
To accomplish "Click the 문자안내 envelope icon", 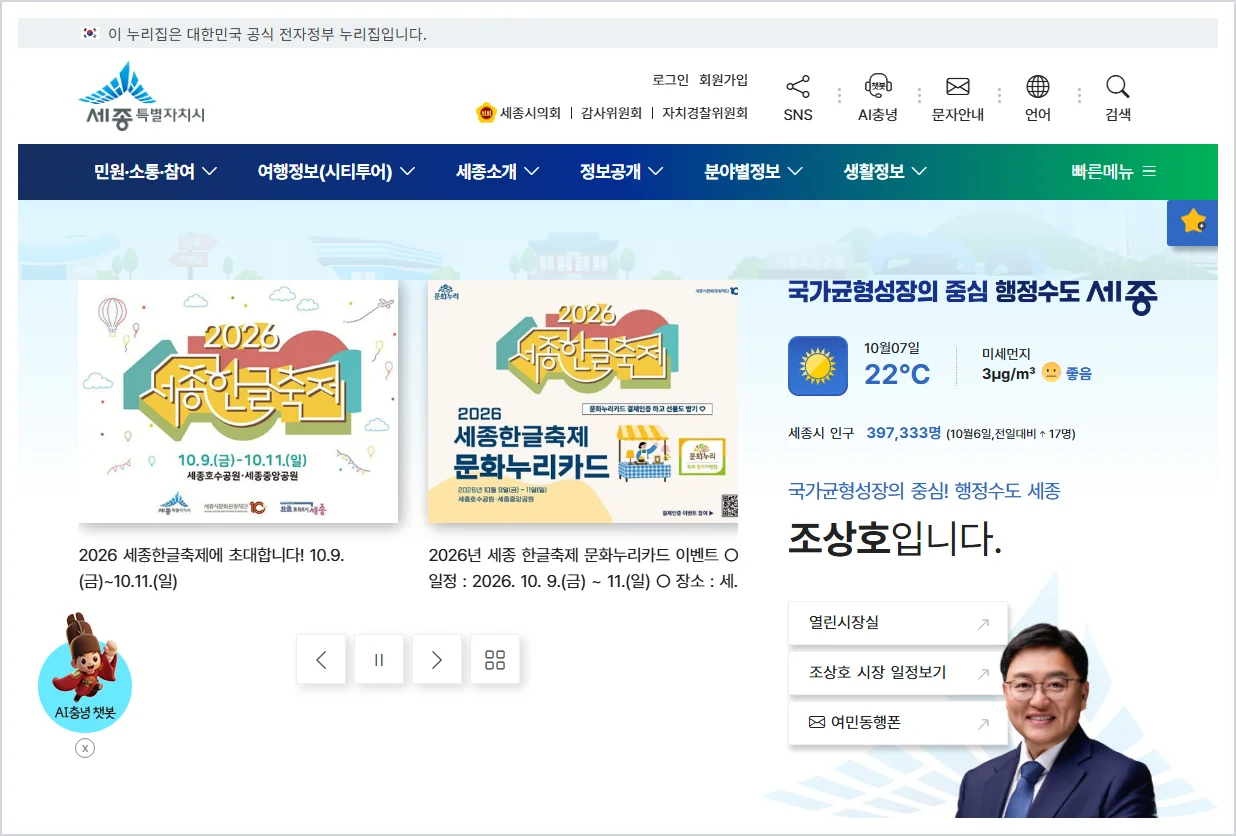I will (958, 87).
